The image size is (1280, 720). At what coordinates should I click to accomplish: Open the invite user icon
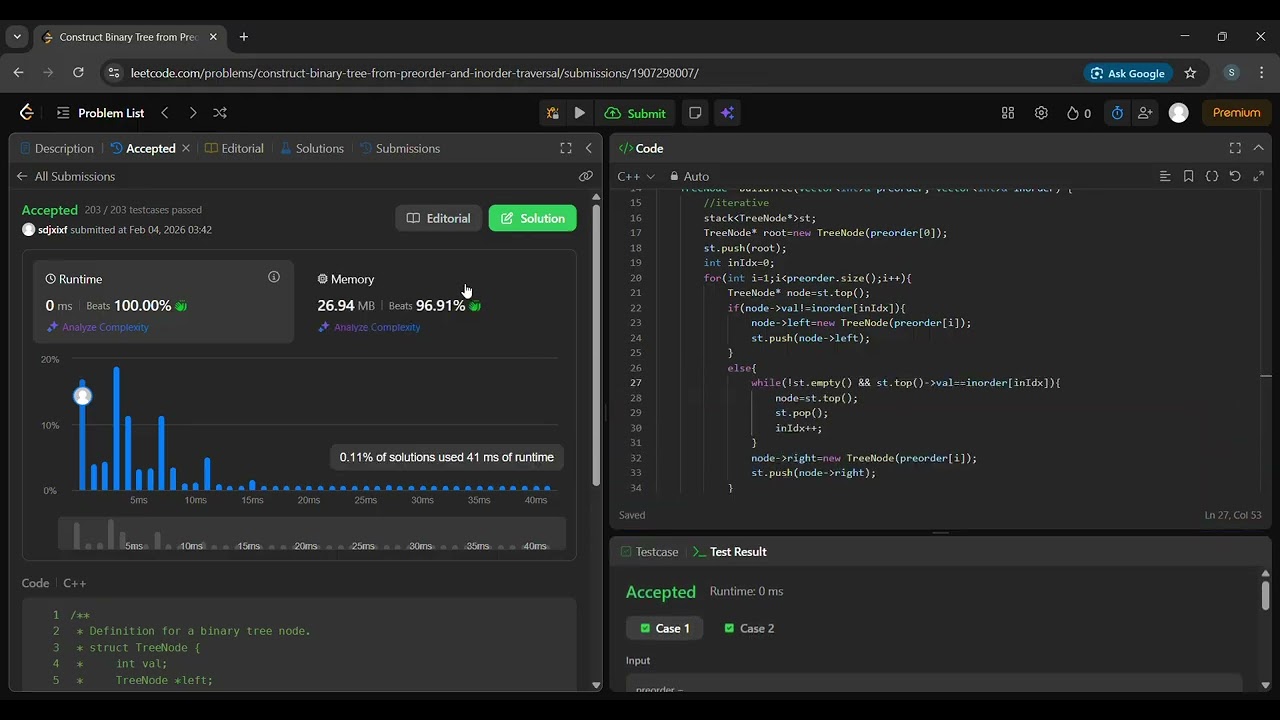(1145, 113)
